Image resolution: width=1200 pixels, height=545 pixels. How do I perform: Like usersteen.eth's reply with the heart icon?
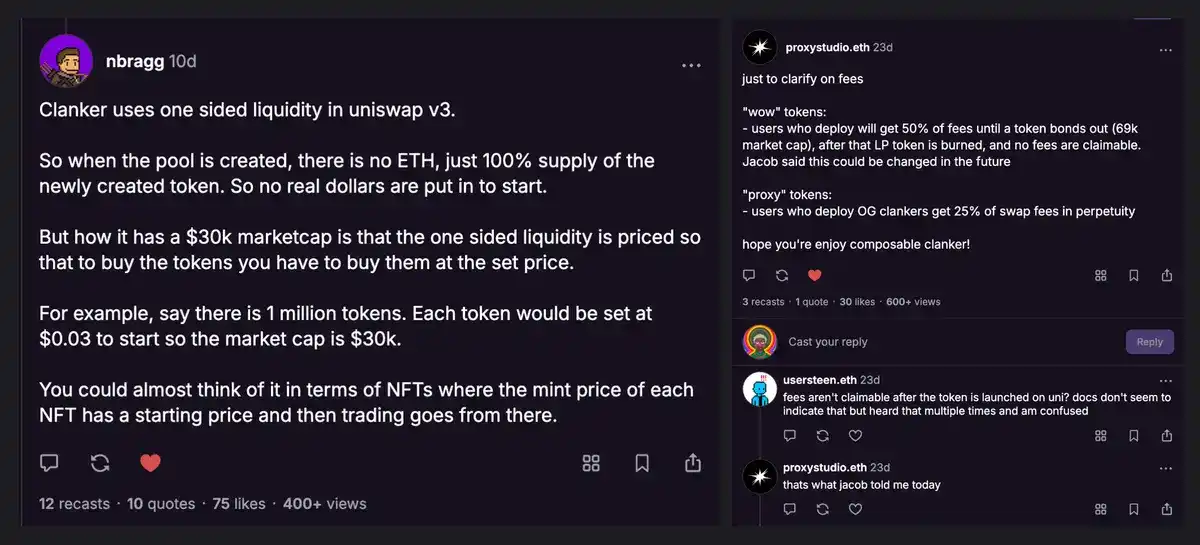855,436
